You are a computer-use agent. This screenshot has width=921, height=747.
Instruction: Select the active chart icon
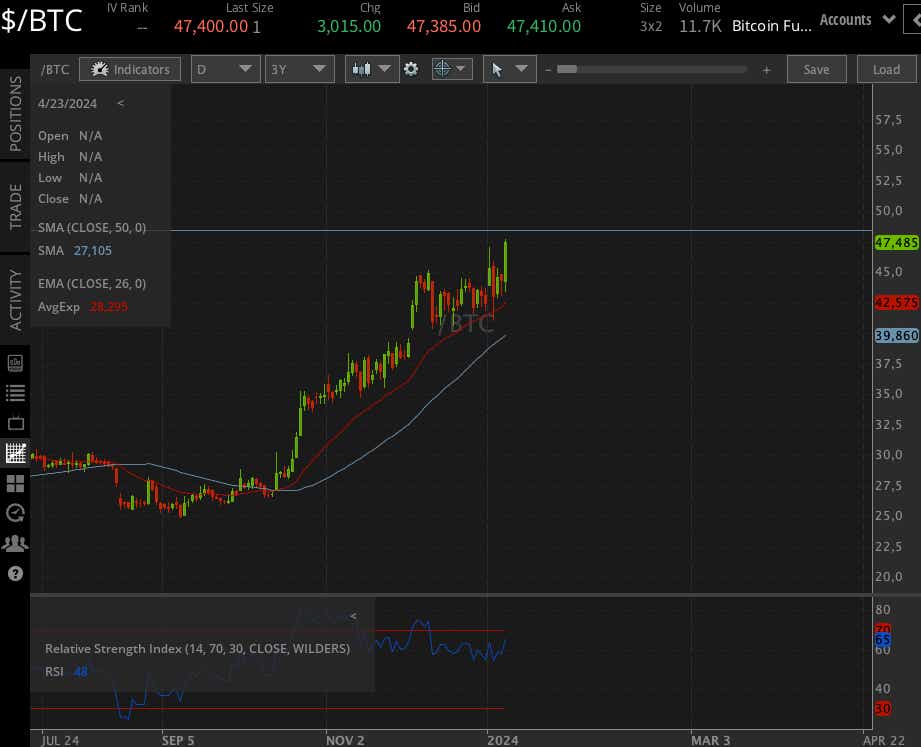point(15,453)
